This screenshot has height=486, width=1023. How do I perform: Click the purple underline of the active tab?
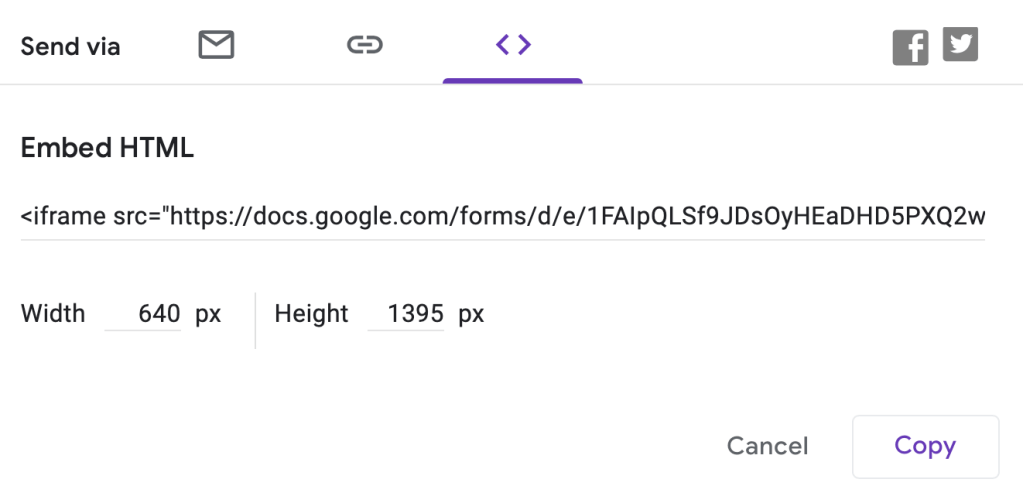(x=513, y=81)
